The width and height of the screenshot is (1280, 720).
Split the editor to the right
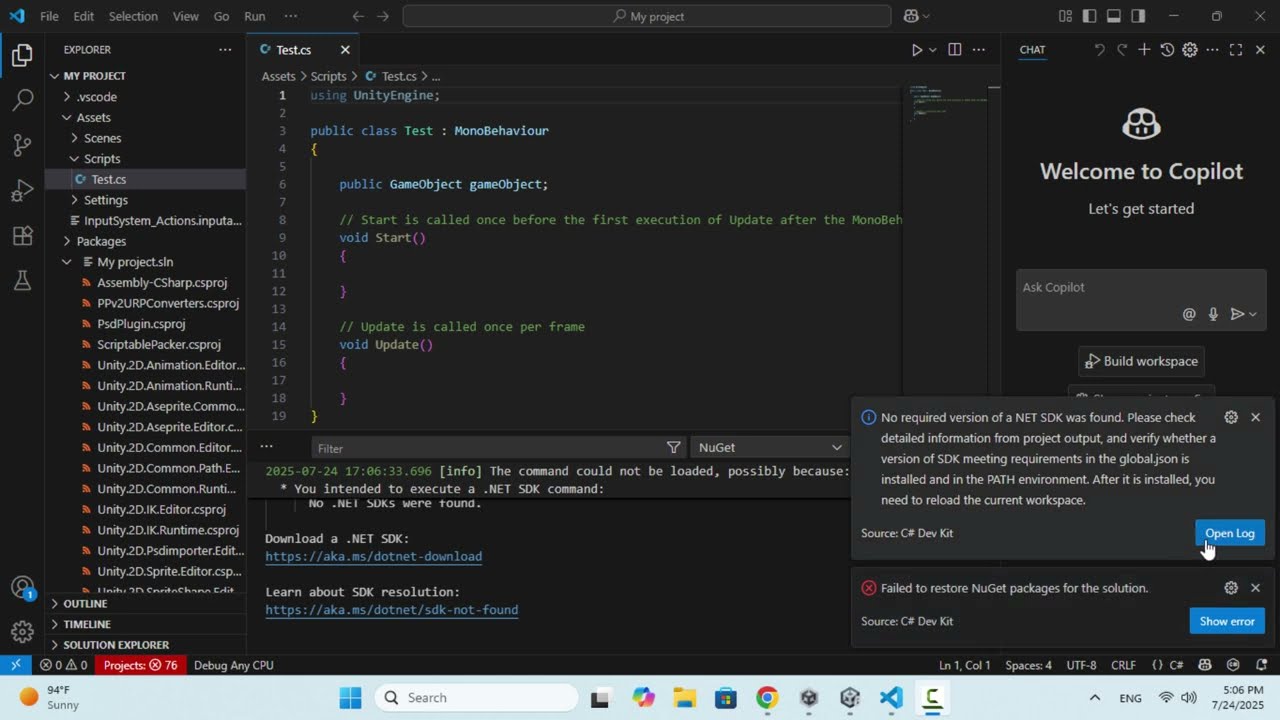point(954,50)
